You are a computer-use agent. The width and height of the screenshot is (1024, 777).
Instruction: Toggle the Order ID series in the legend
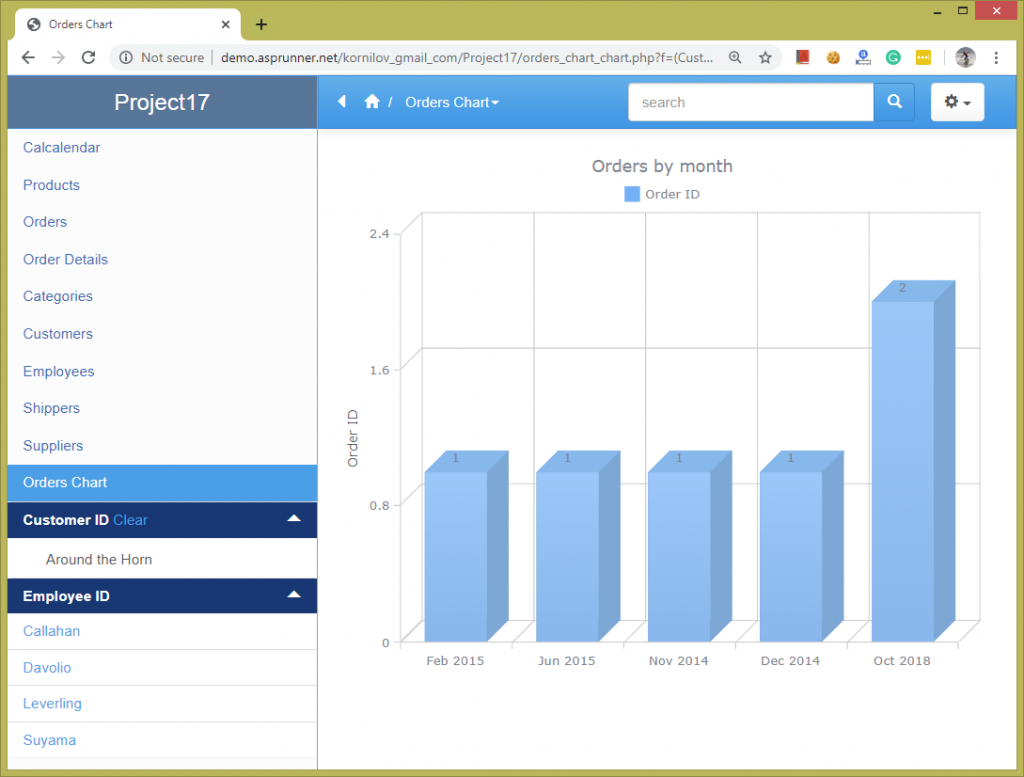[x=661, y=194]
